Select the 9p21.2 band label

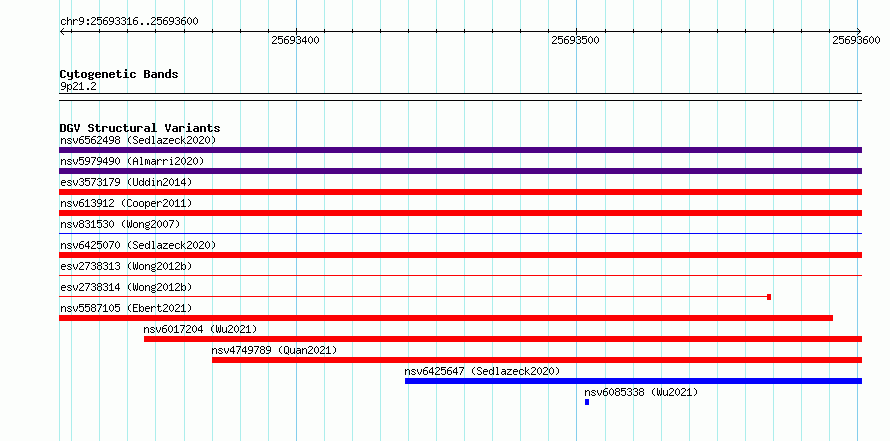click(x=78, y=87)
